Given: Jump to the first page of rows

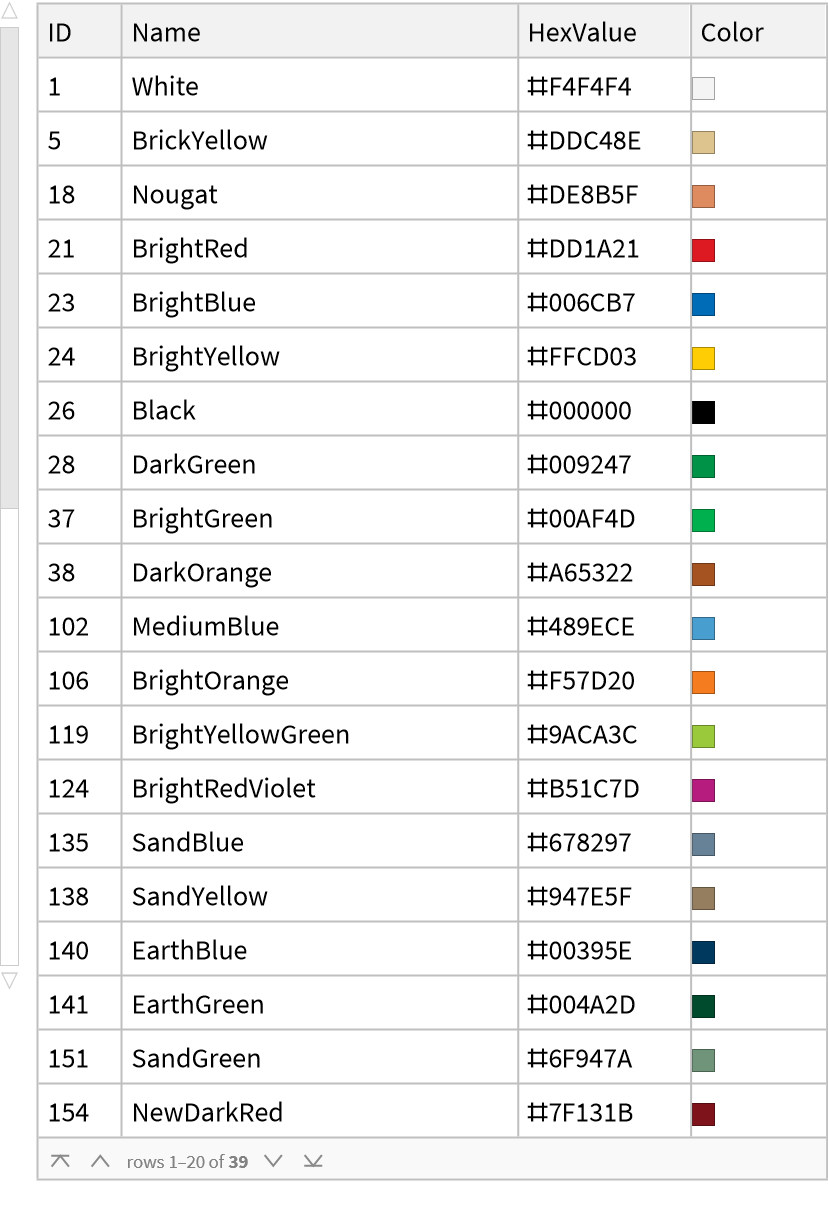Looking at the screenshot, I should pyautogui.click(x=60, y=1161).
